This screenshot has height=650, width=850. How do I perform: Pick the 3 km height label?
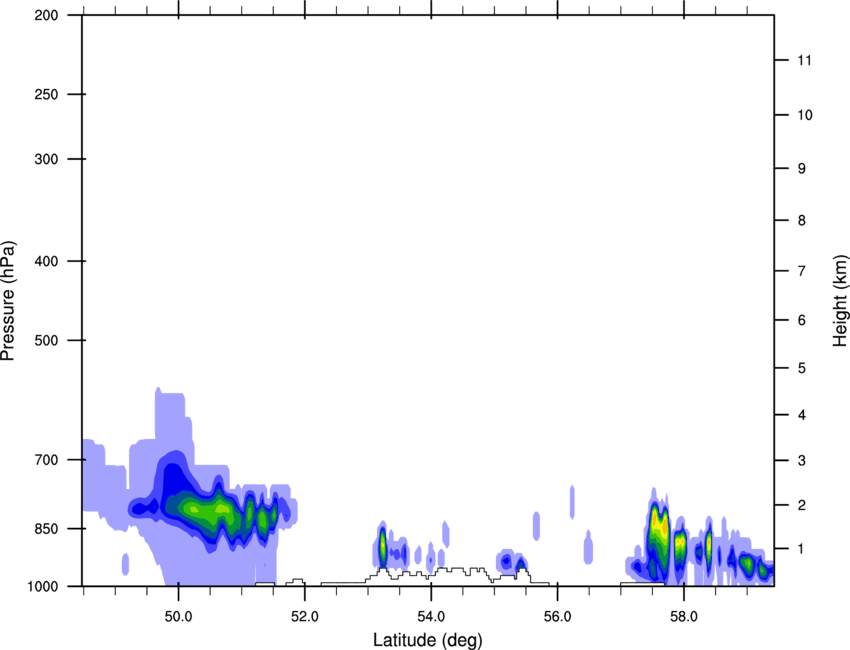pos(802,460)
